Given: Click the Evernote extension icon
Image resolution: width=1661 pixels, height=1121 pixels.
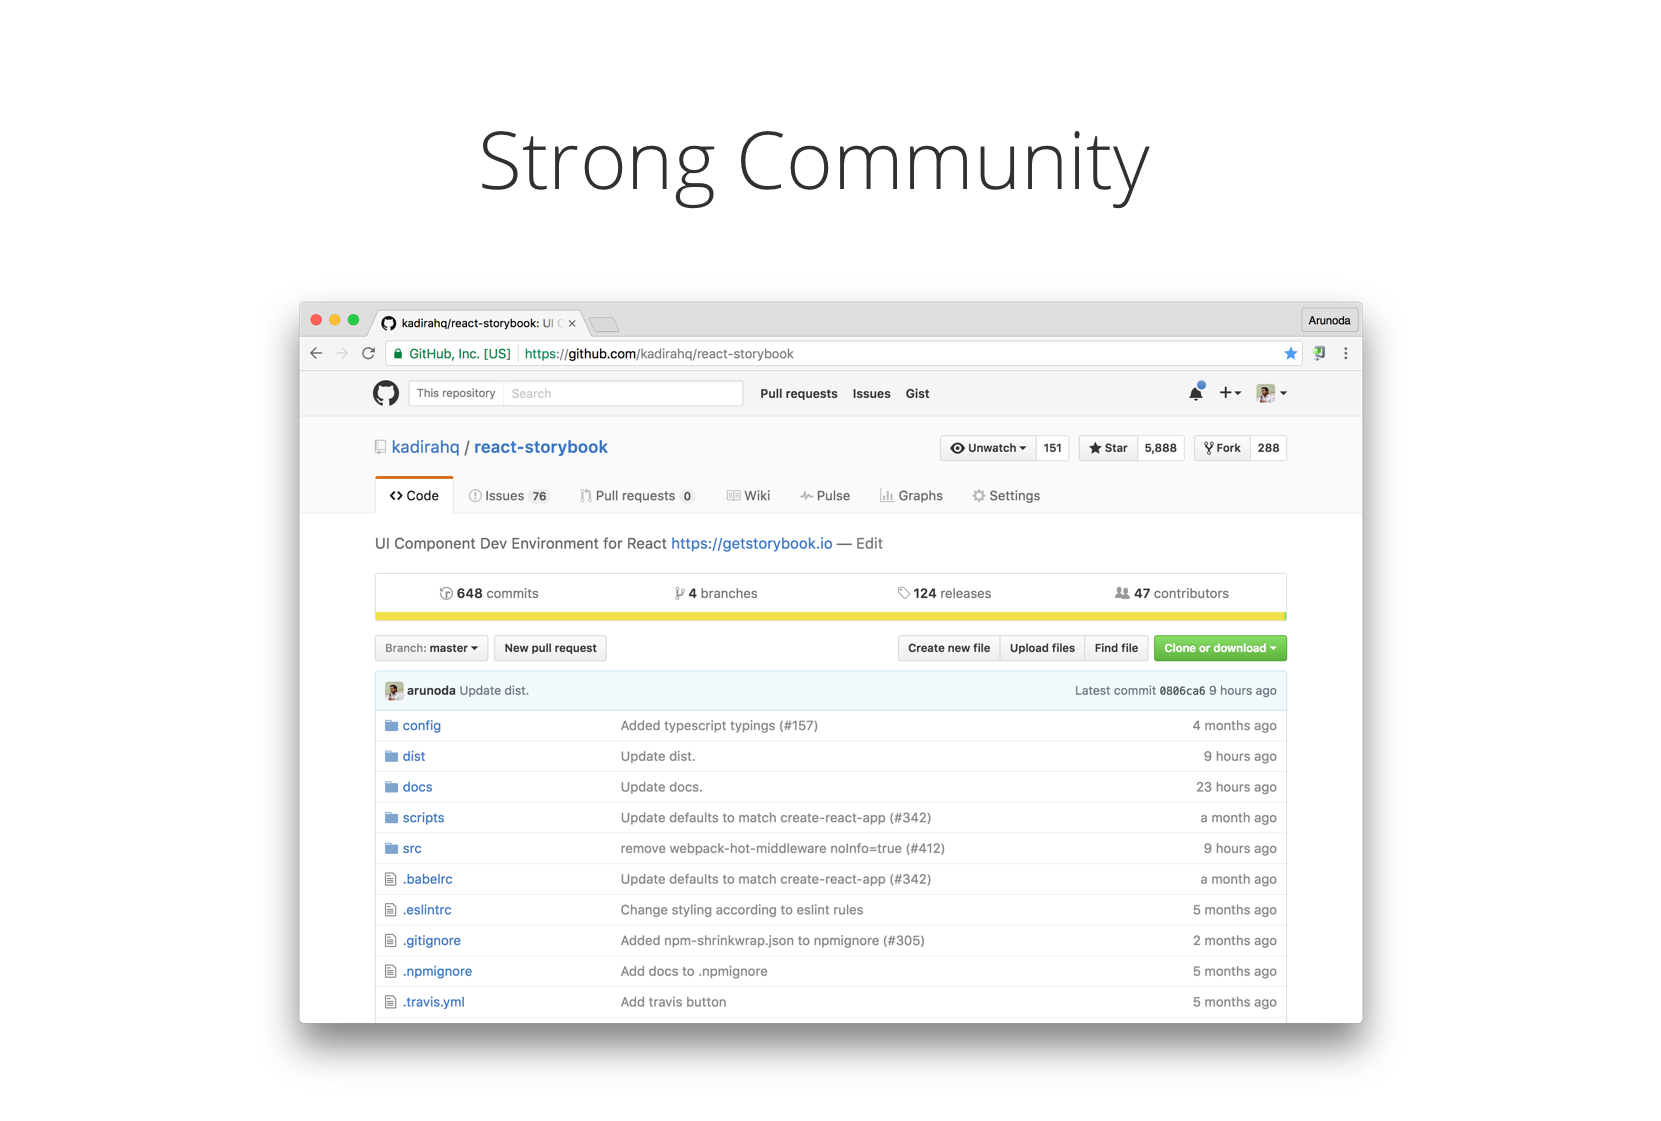Looking at the screenshot, I should pyautogui.click(x=1319, y=353).
